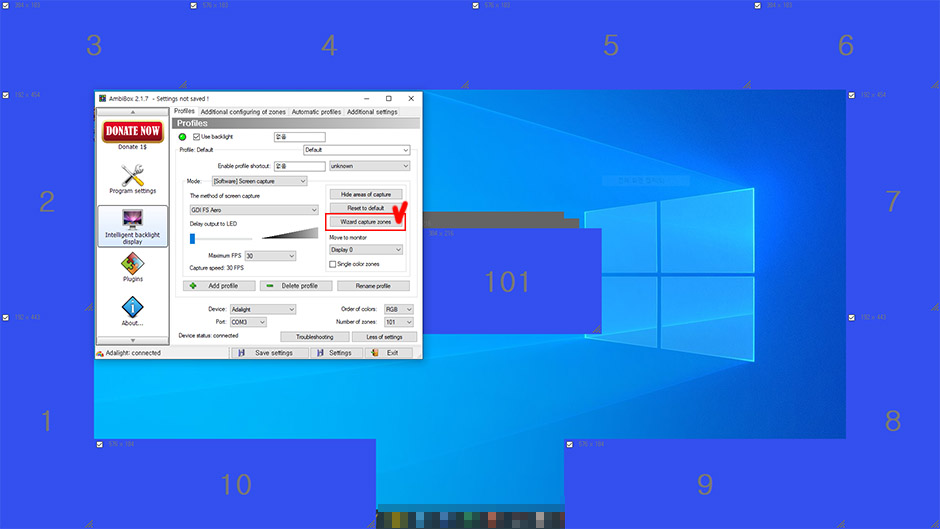
Task: Click the Reset to default button
Action: [x=366, y=208]
